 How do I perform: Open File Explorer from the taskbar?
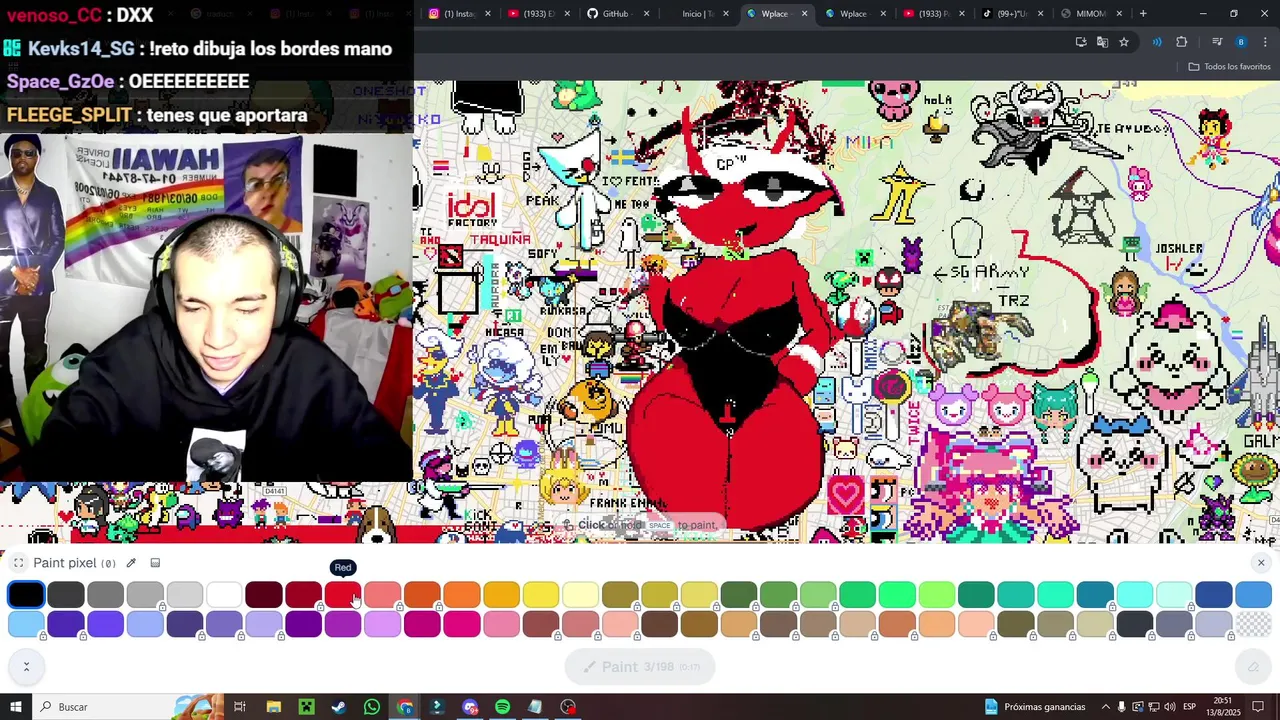273,707
